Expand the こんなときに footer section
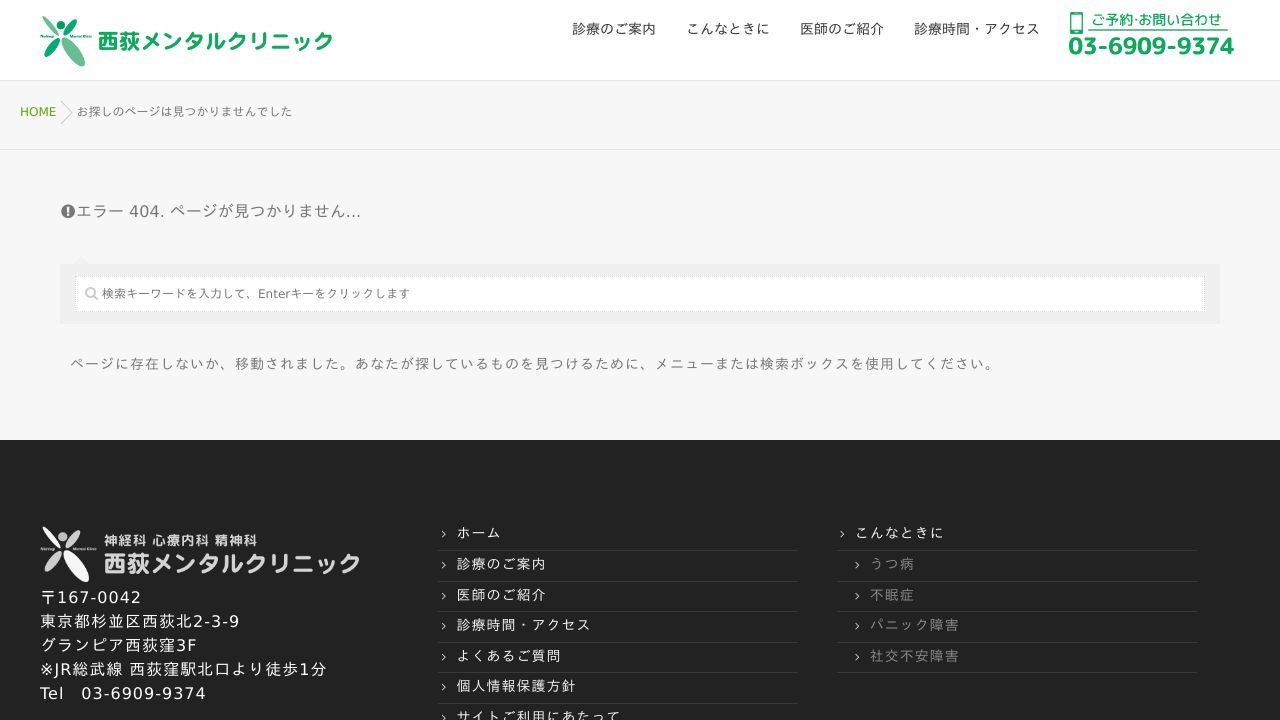Image resolution: width=1280 pixels, height=720 pixels. pyautogui.click(x=900, y=533)
